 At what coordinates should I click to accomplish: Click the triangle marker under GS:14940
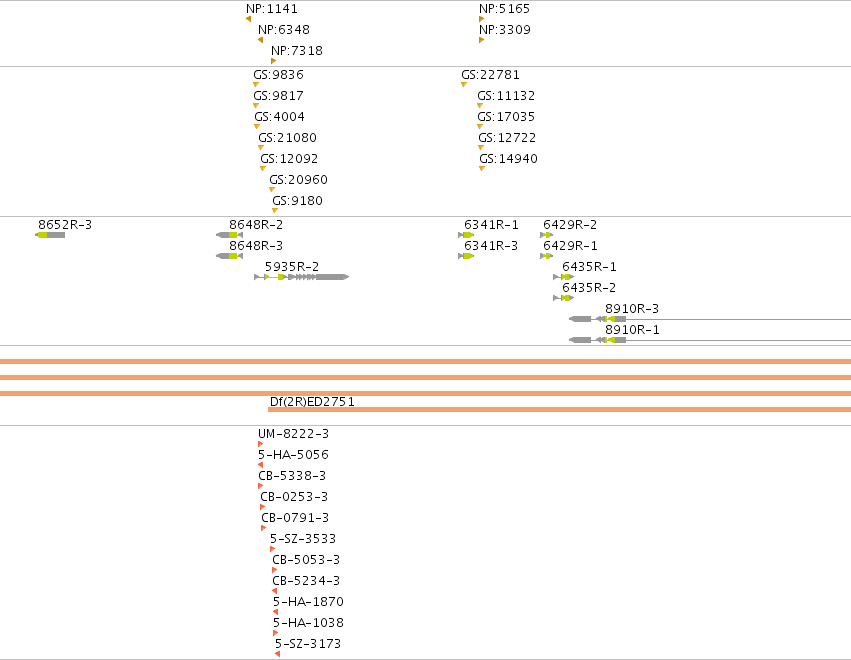click(482, 169)
